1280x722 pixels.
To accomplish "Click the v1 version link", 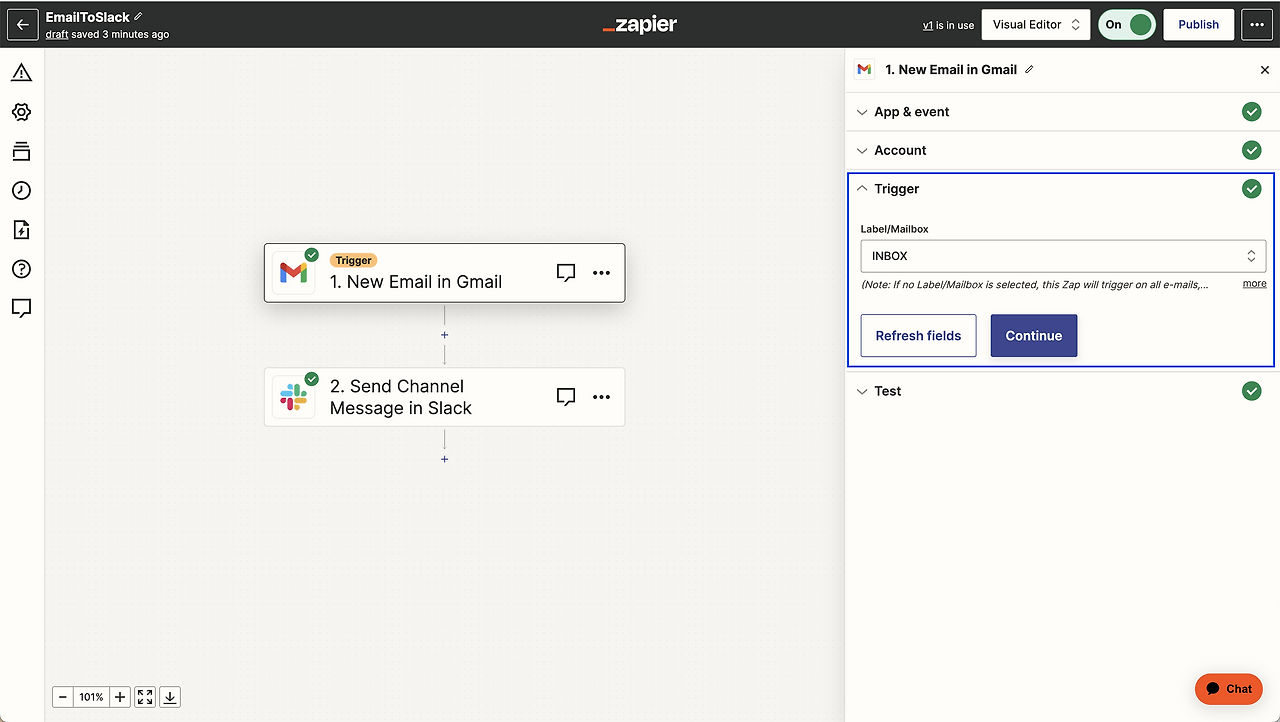I will tap(927, 25).
